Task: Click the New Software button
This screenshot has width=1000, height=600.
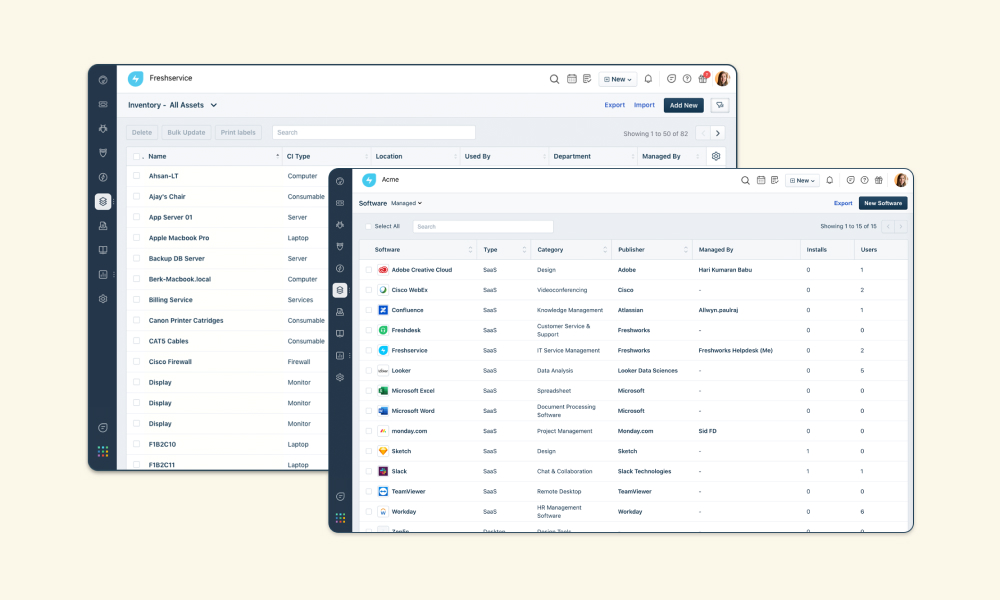Action: click(883, 203)
